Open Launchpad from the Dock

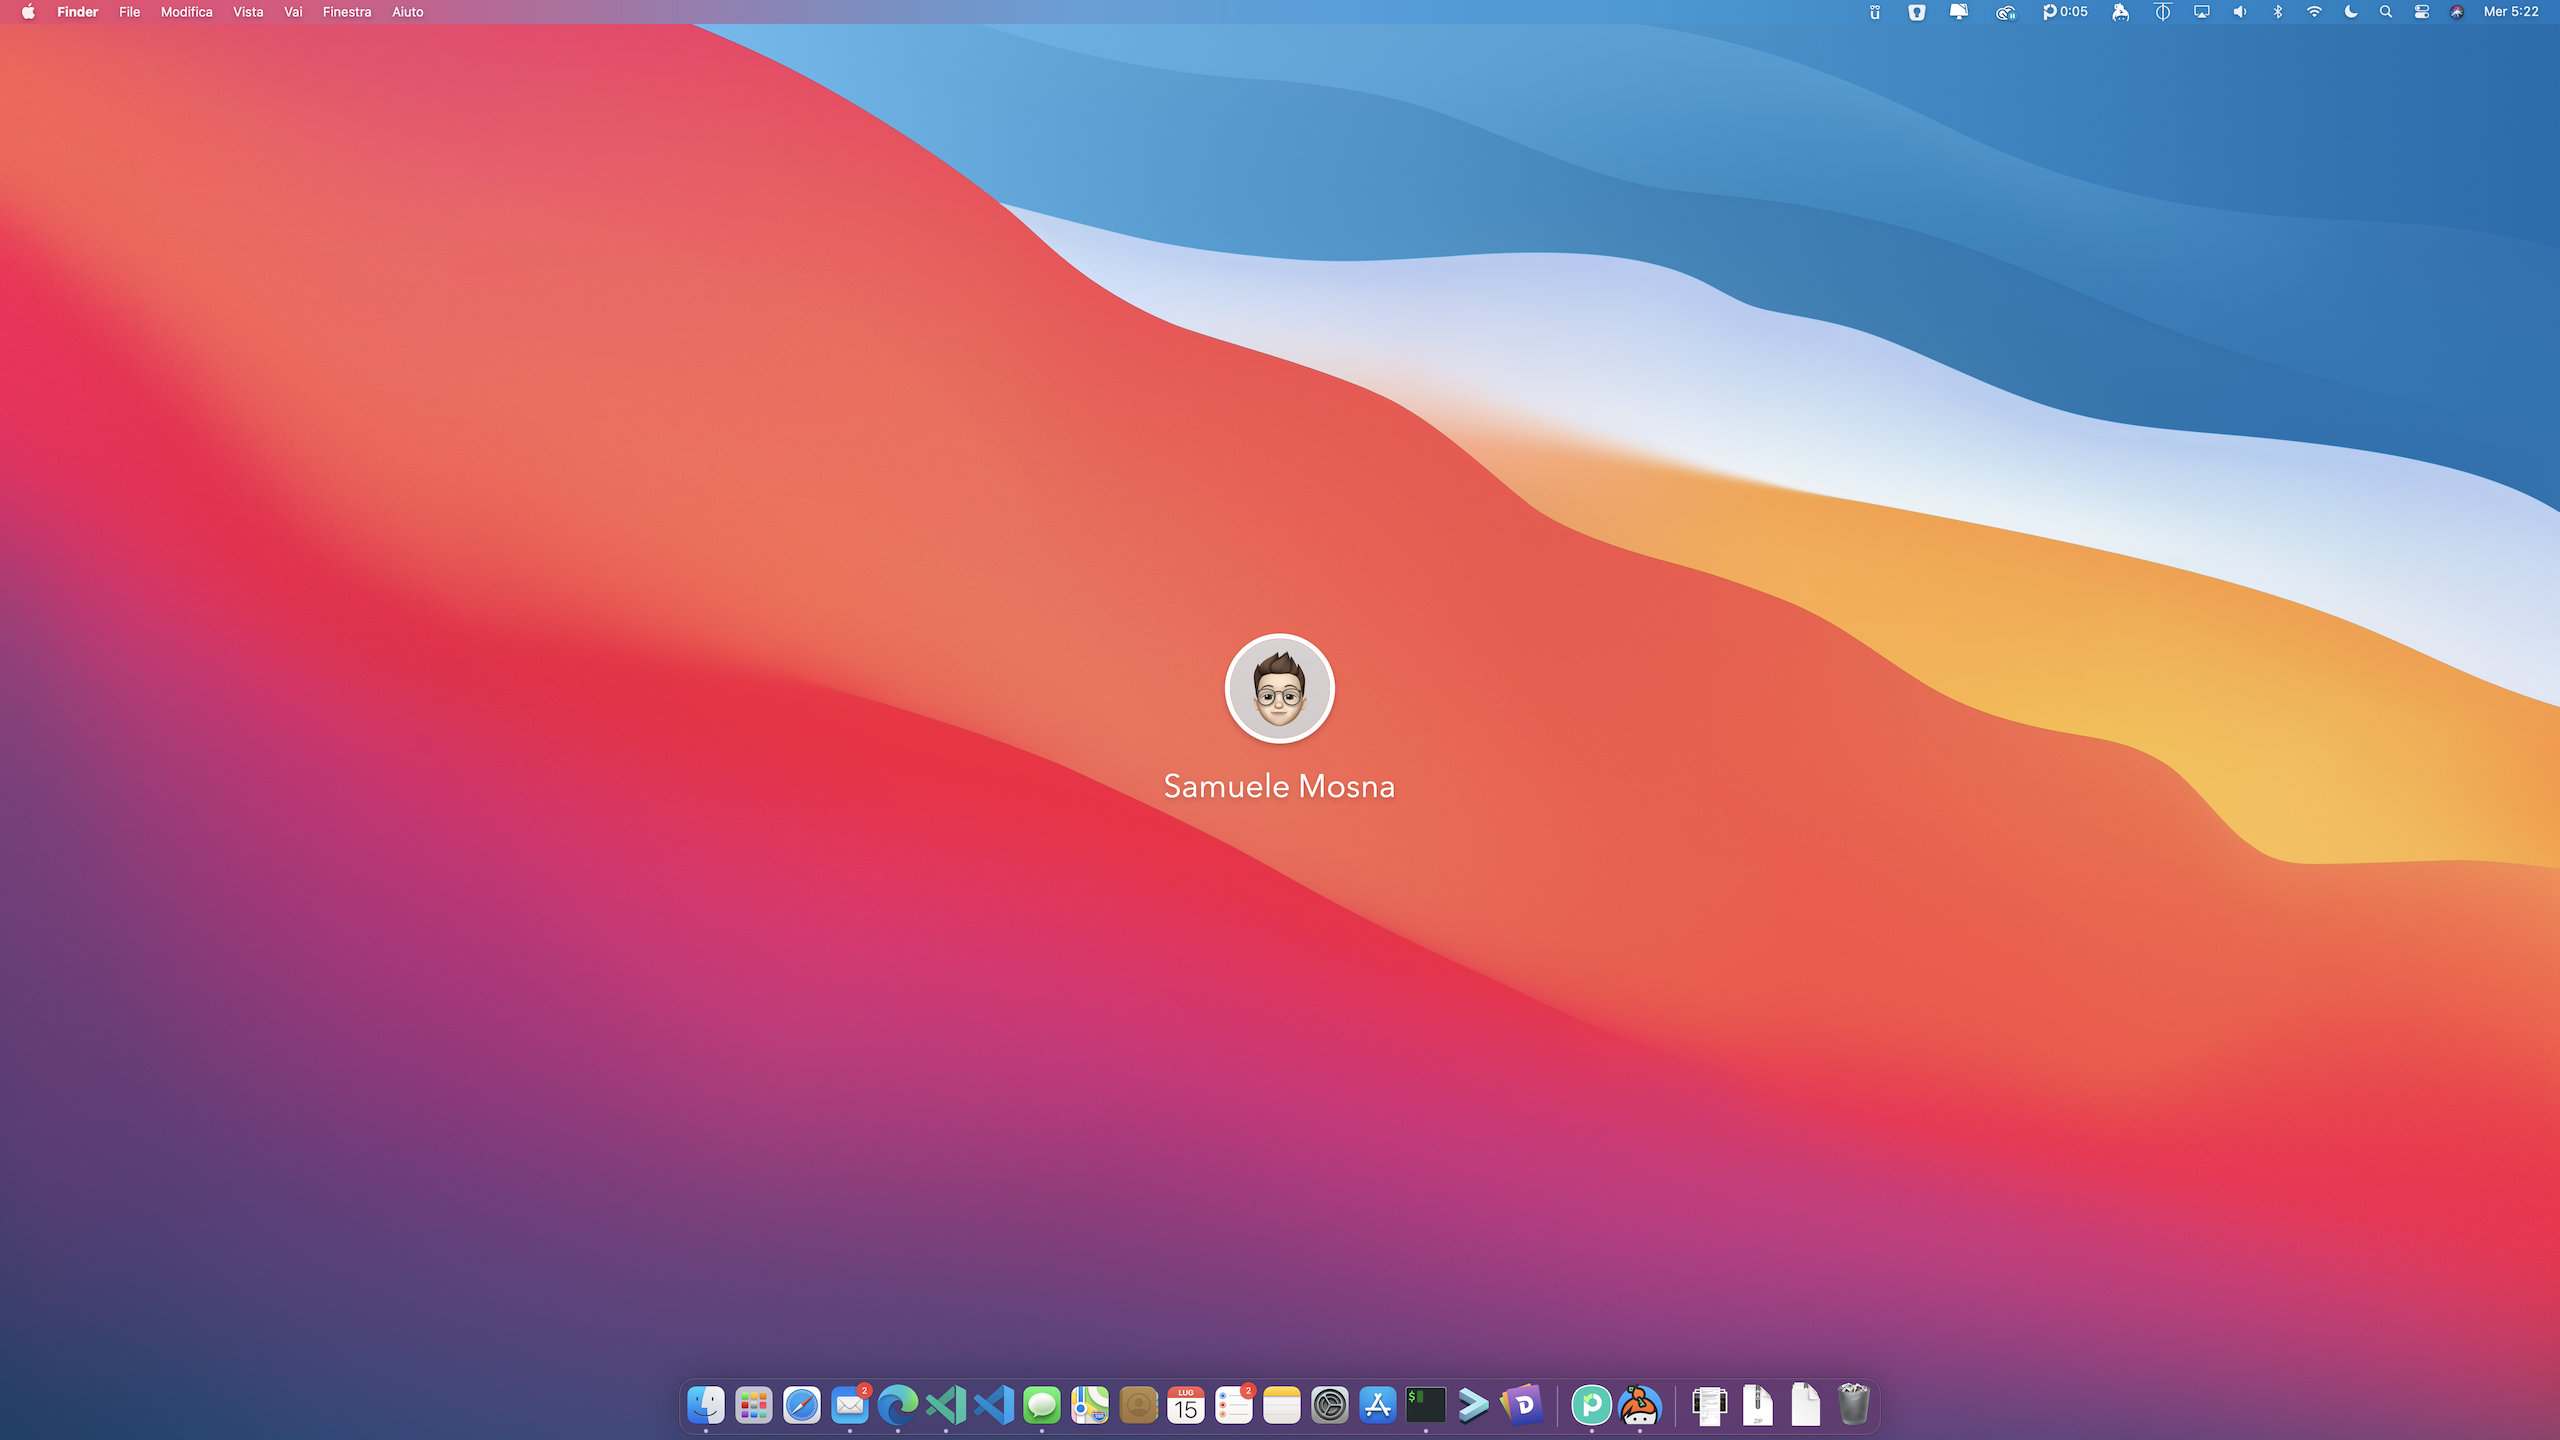(753, 1405)
